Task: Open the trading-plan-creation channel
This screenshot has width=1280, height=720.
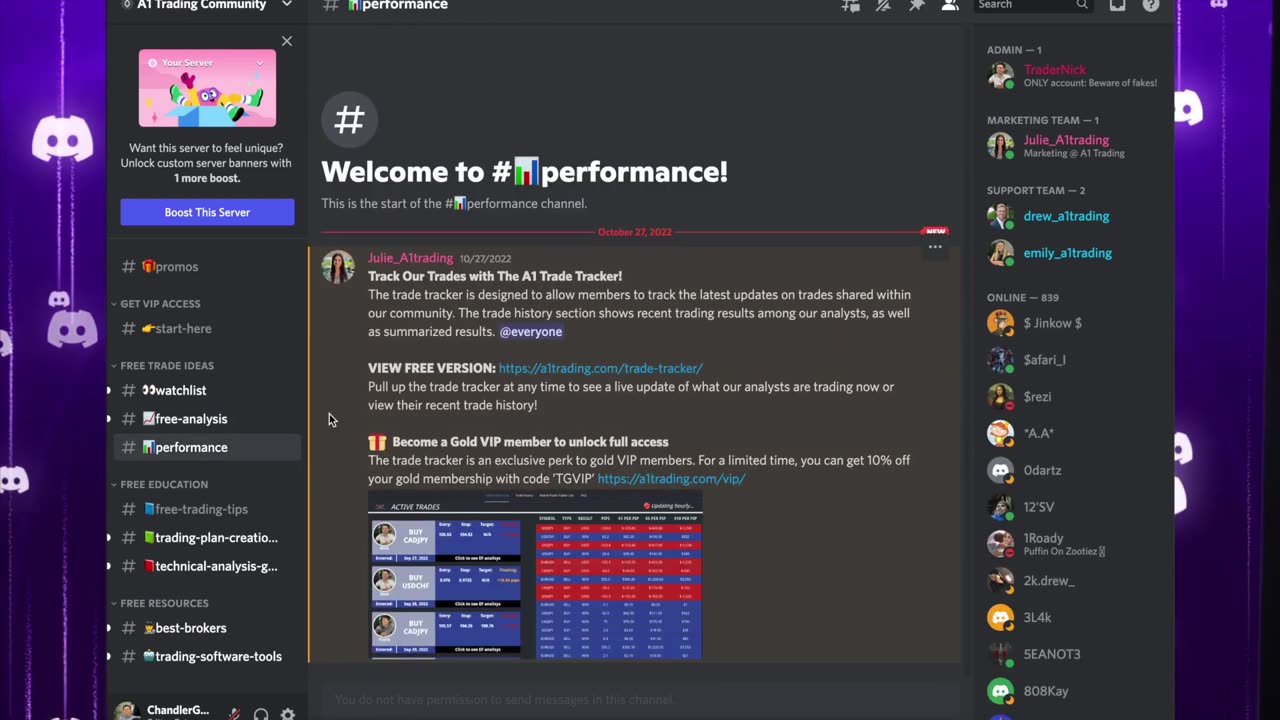Action: (207, 538)
